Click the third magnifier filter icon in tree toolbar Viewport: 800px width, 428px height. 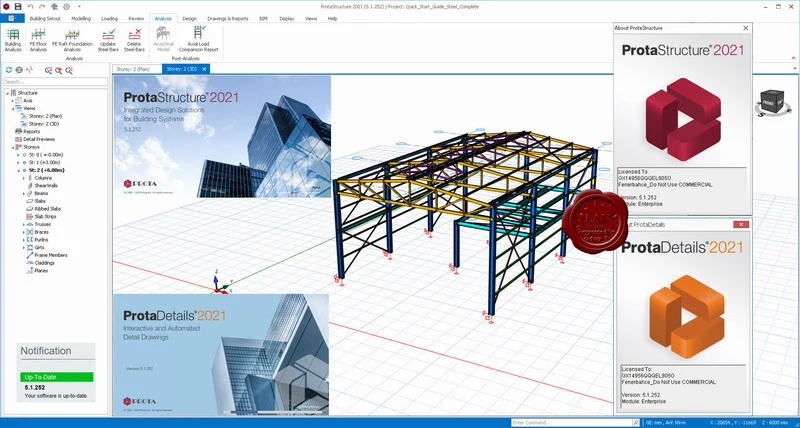[69, 70]
